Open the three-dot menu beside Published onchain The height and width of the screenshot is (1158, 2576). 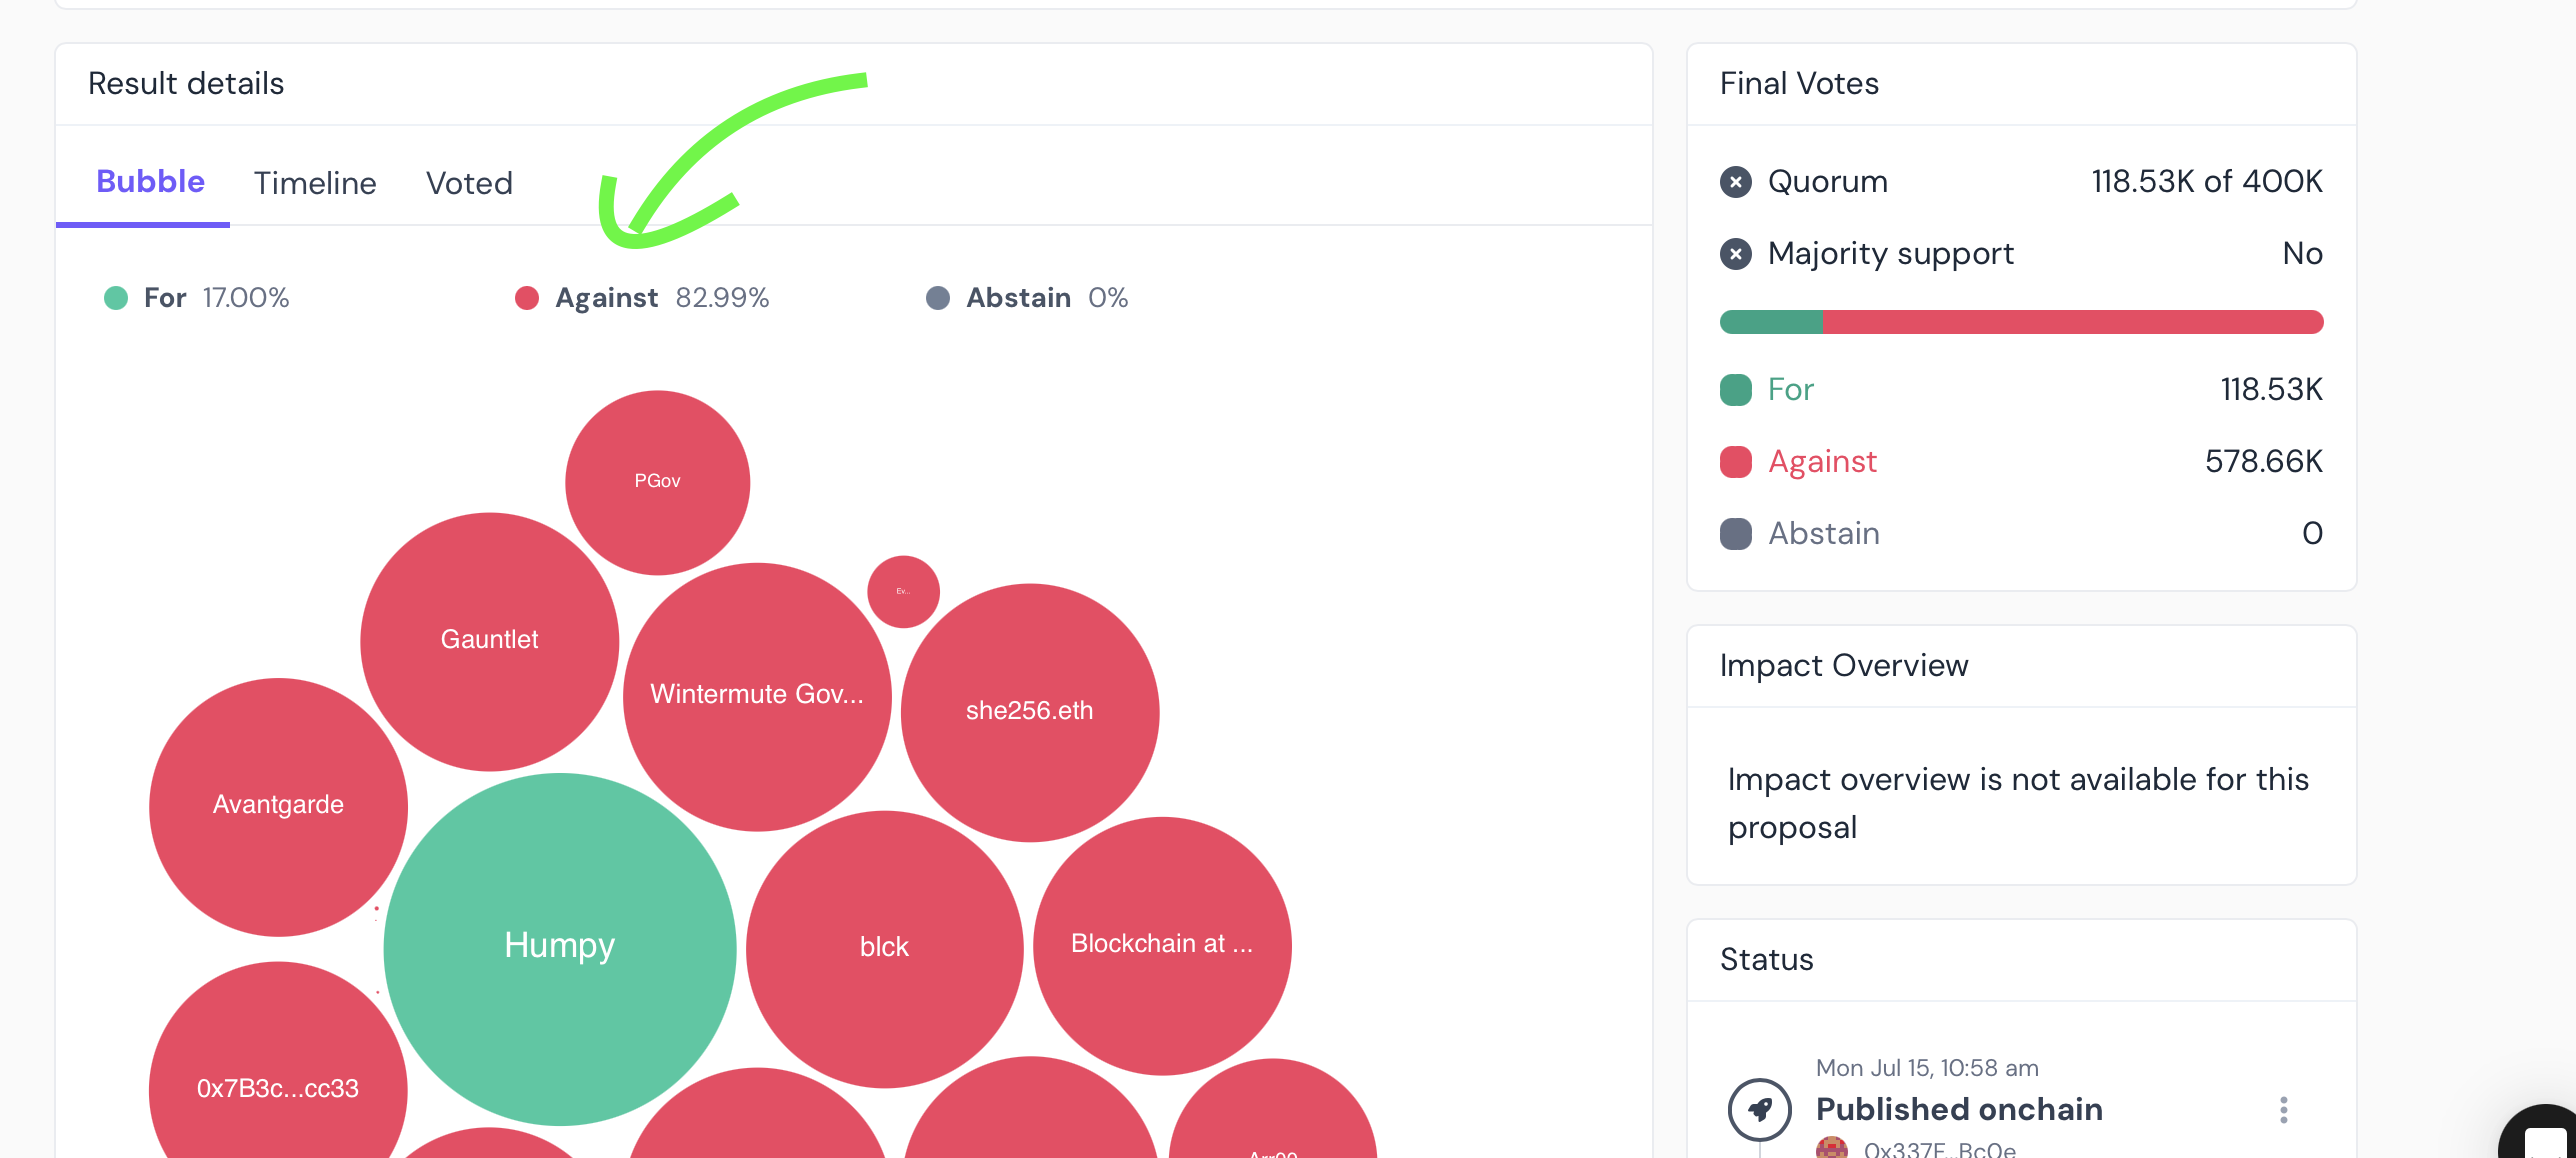pyautogui.click(x=2283, y=1110)
